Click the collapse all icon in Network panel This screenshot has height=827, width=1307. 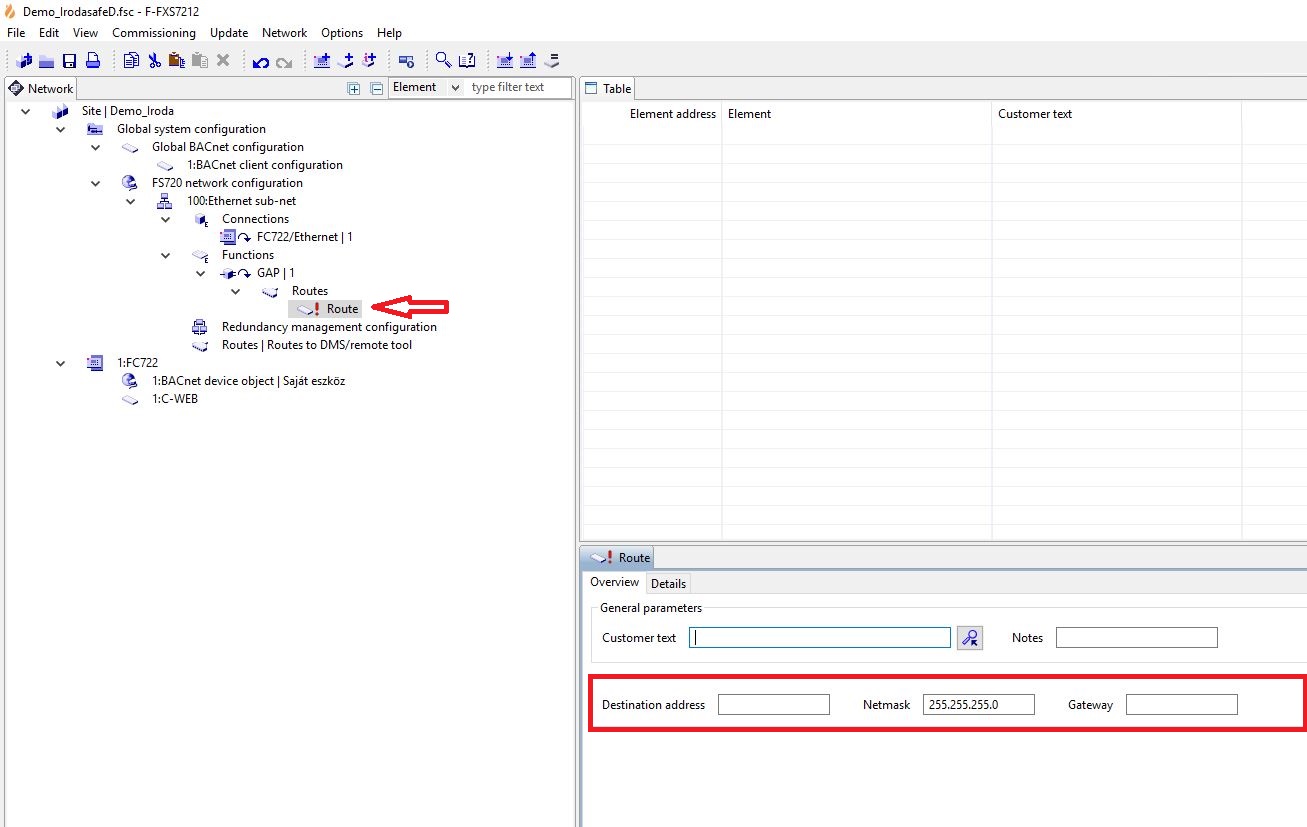click(x=377, y=88)
